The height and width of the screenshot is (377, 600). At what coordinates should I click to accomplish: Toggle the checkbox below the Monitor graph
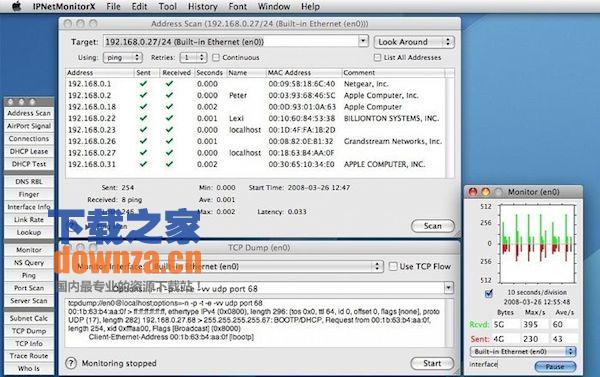[x=489, y=294]
